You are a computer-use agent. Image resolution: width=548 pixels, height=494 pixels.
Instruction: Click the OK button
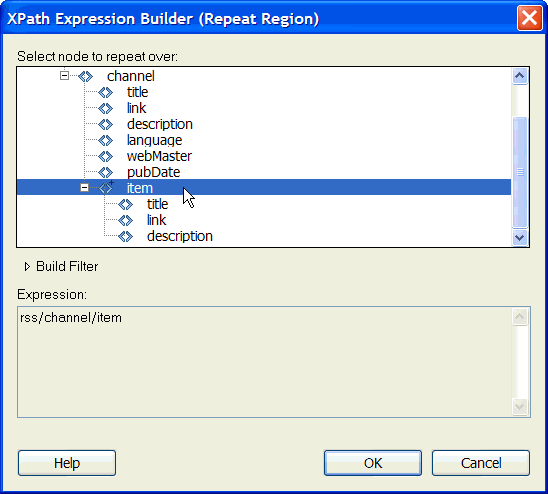(x=373, y=463)
